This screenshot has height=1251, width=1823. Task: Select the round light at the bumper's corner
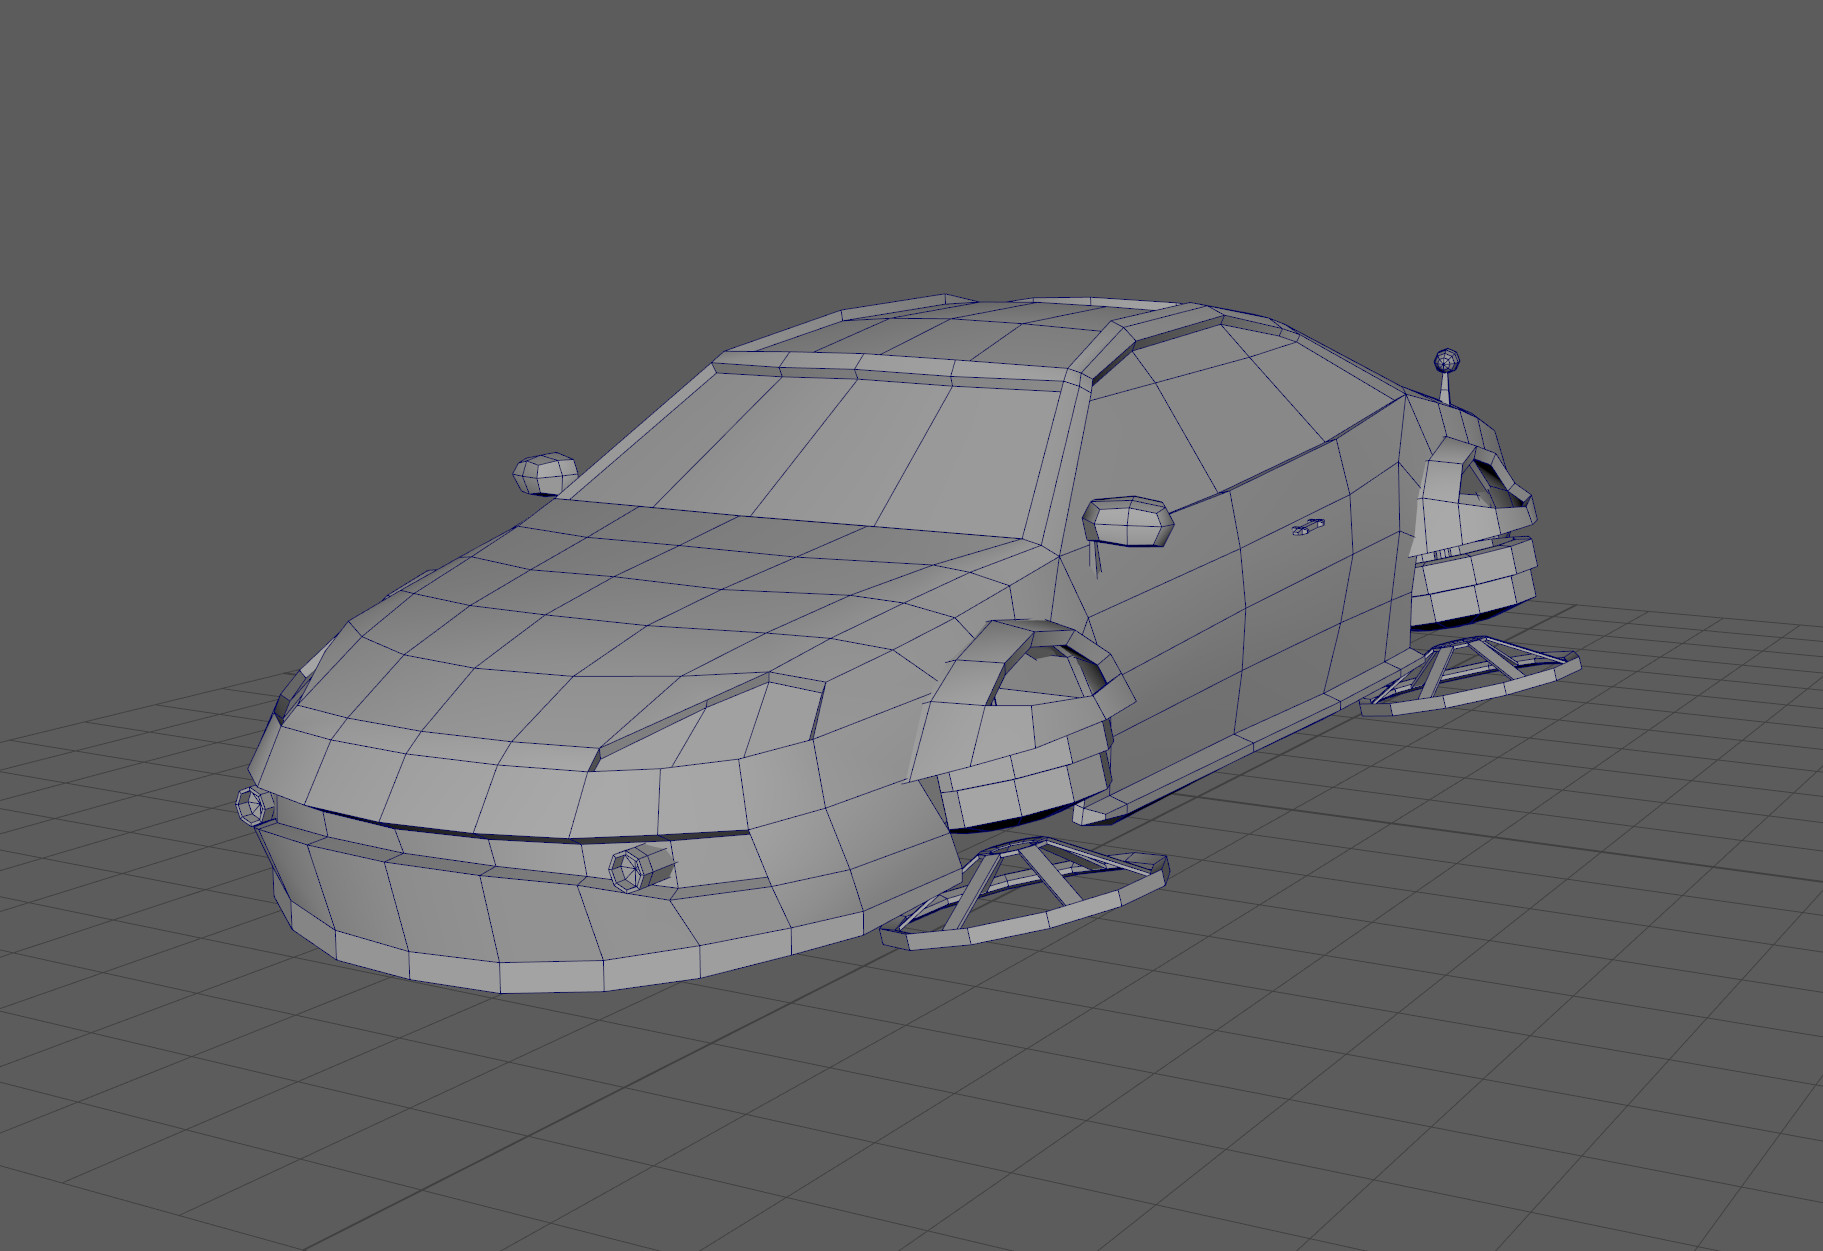[255, 806]
